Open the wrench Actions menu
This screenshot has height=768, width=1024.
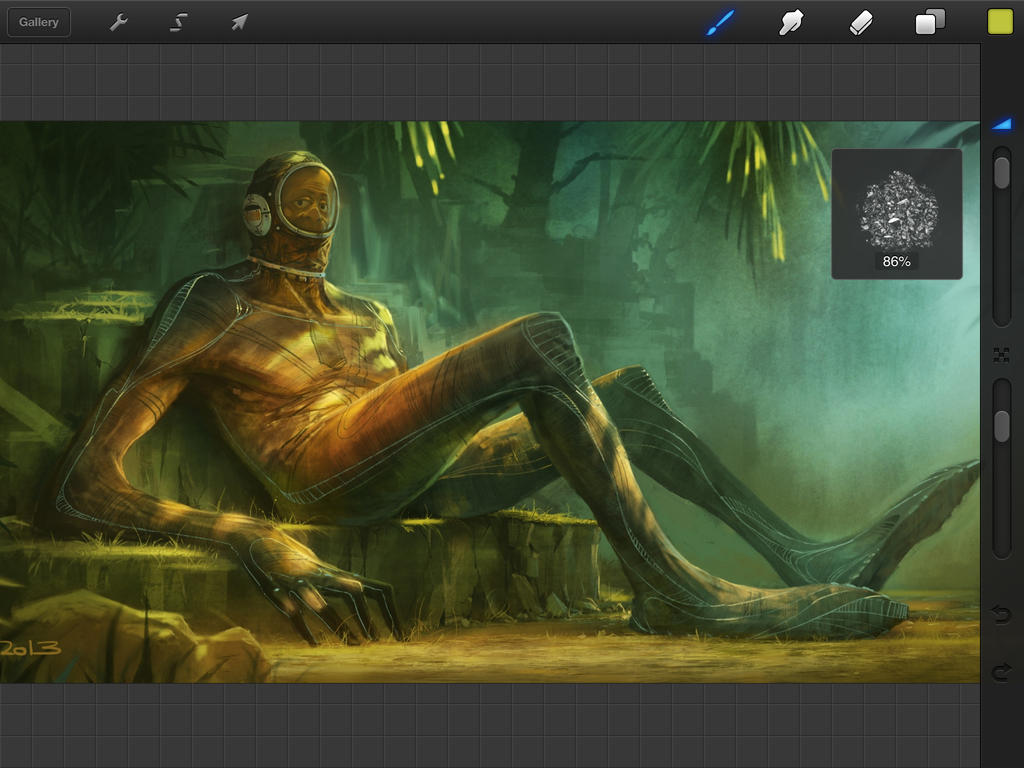(x=119, y=22)
